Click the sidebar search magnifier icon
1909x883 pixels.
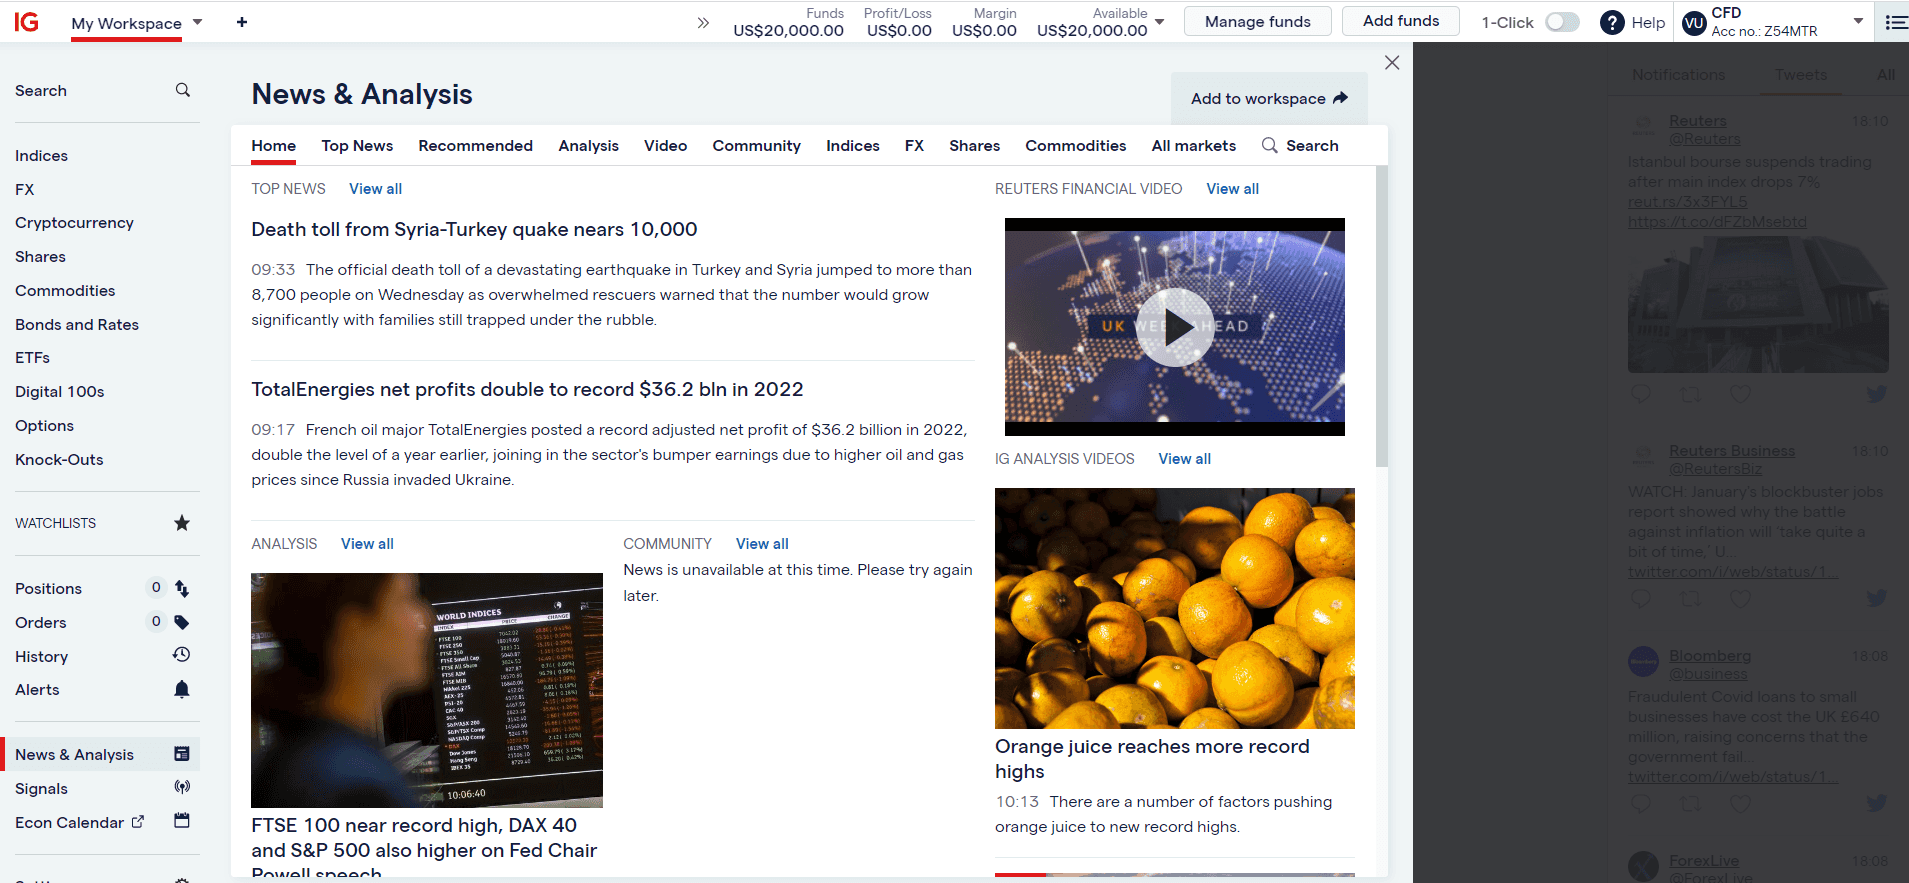tap(183, 90)
